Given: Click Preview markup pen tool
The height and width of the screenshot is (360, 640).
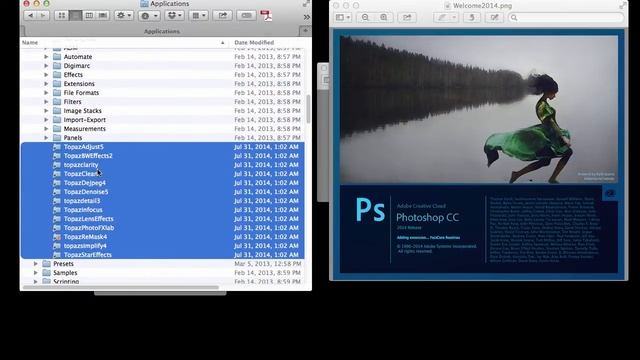Looking at the screenshot, I should (x=442, y=17).
